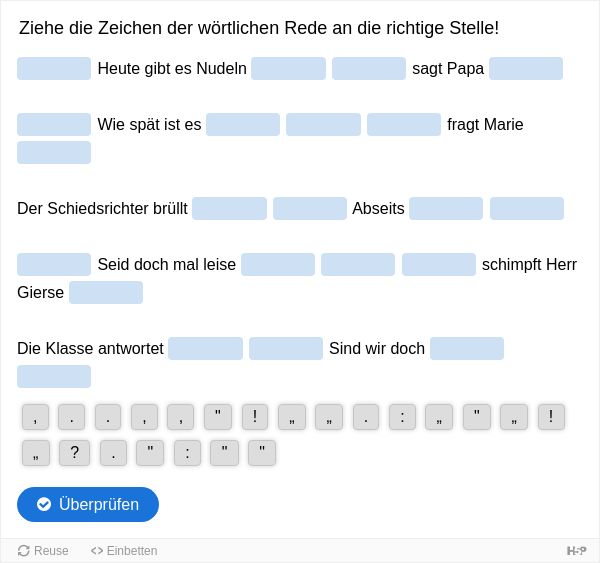Pick the last closing quote token in bottom row
600x563 pixels.
(262, 453)
